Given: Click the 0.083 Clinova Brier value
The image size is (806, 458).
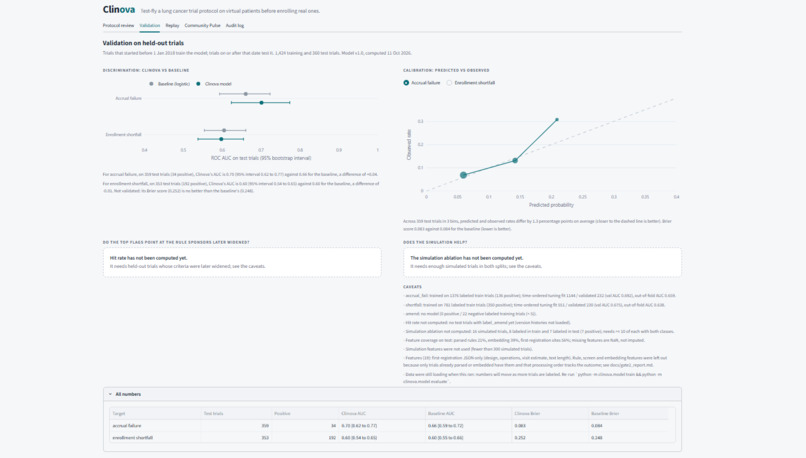Looking at the screenshot, I should click(520, 426).
